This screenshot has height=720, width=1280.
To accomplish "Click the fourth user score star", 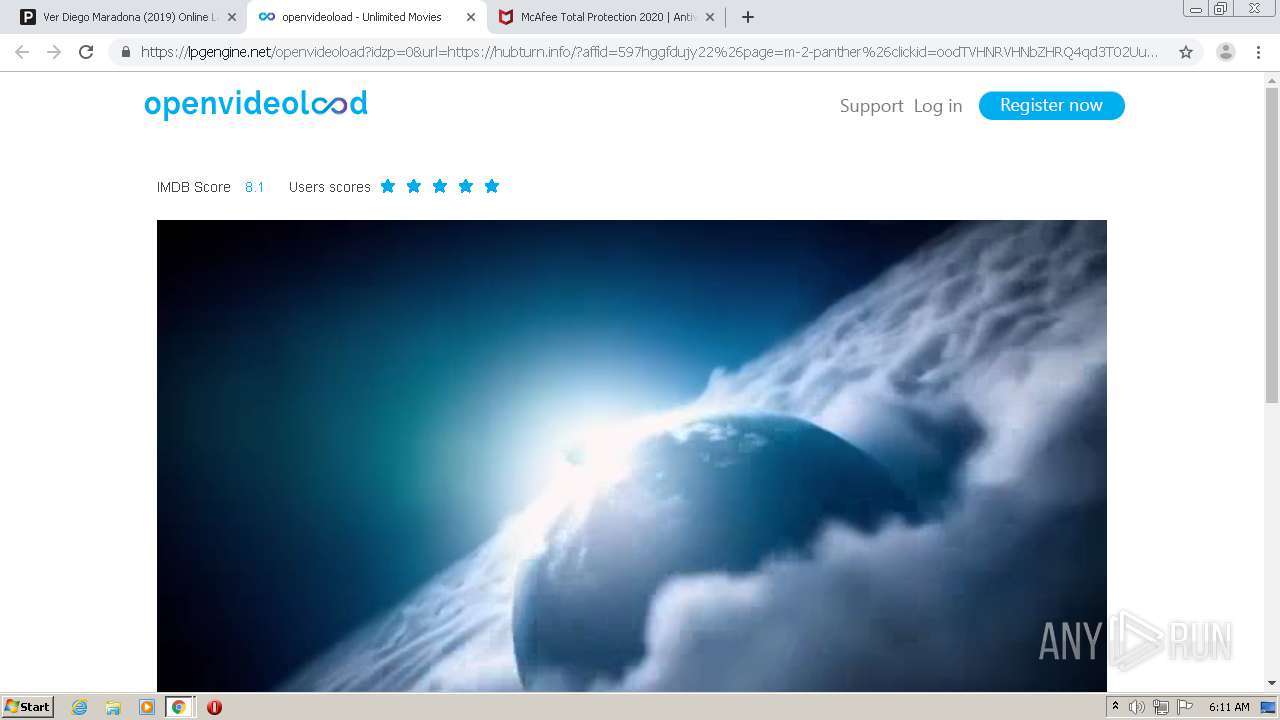I will click(466, 186).
